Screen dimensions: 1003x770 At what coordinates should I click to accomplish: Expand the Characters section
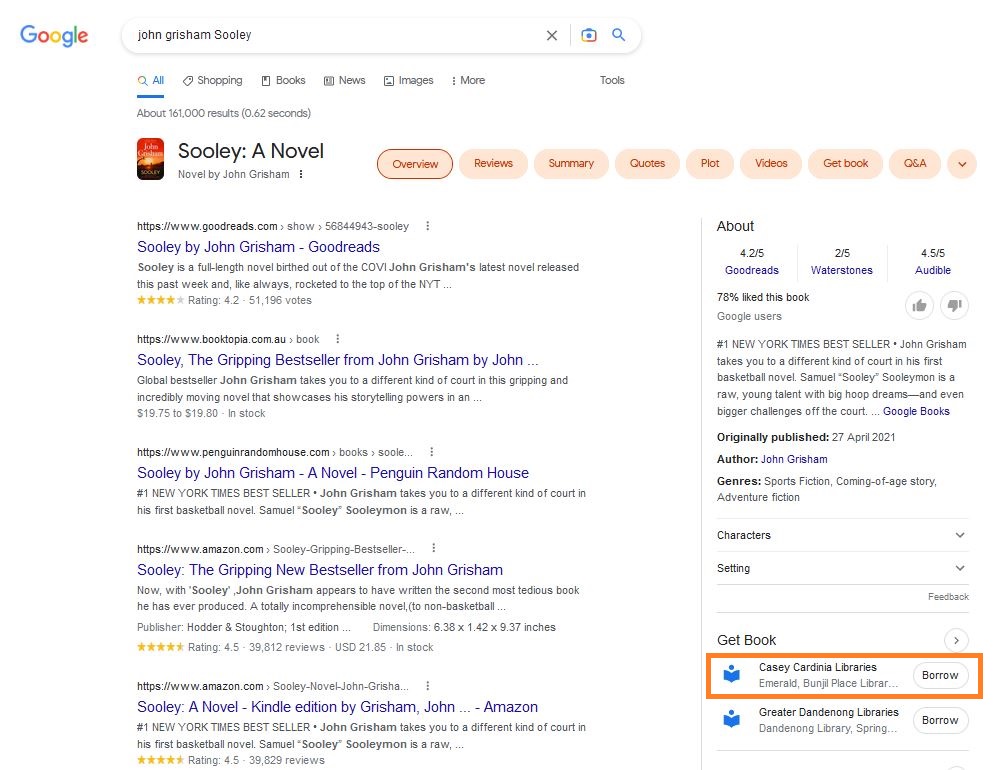click(x=842, y=535)
